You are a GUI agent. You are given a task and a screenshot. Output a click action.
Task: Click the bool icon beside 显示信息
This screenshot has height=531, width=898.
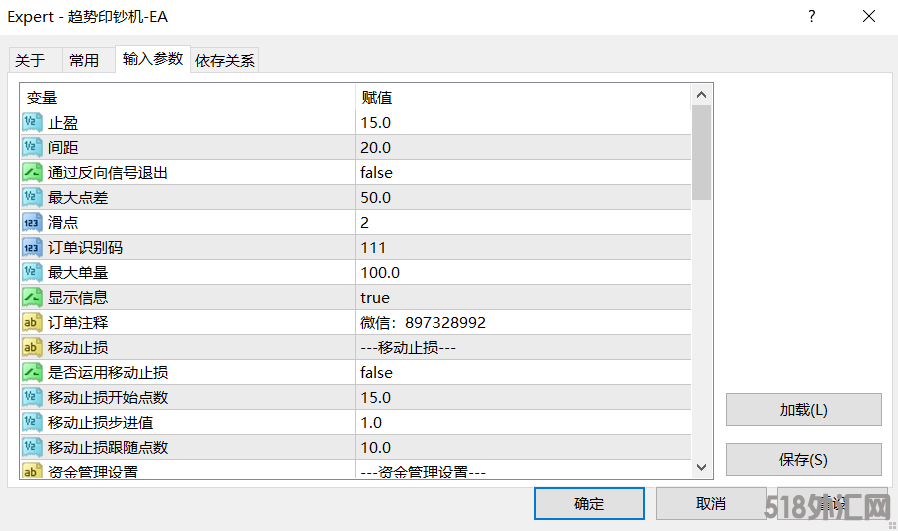pyautogui.click(x=32, y=297)
